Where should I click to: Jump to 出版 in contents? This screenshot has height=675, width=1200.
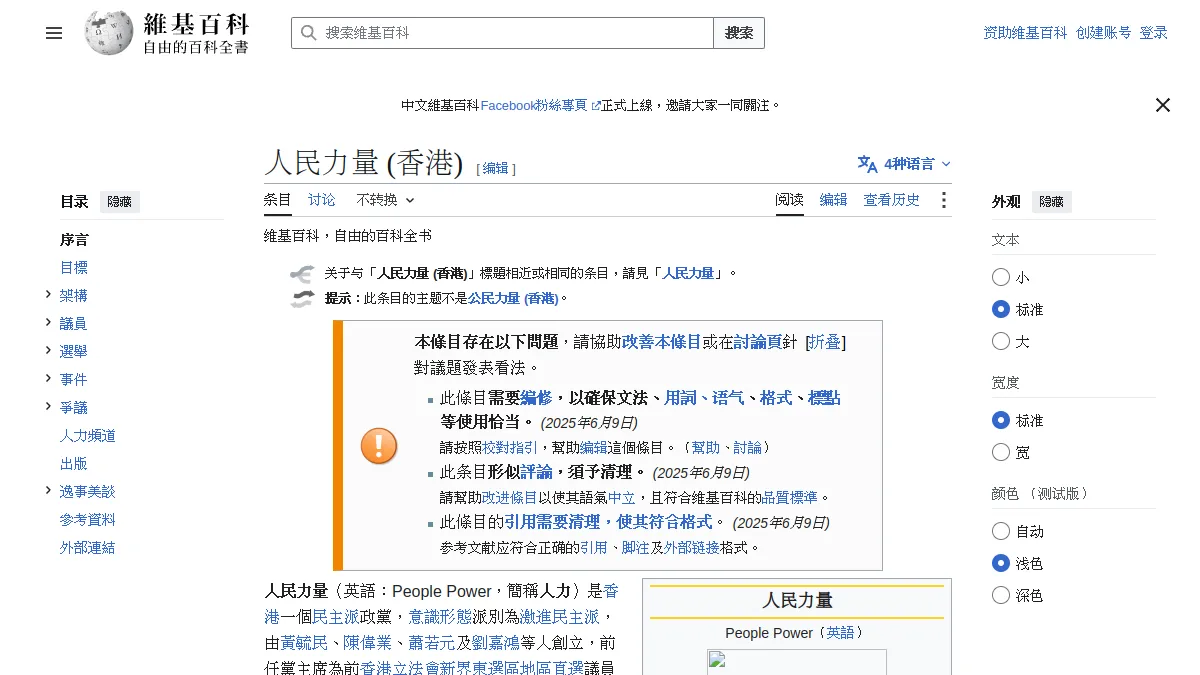click(74, 464)
